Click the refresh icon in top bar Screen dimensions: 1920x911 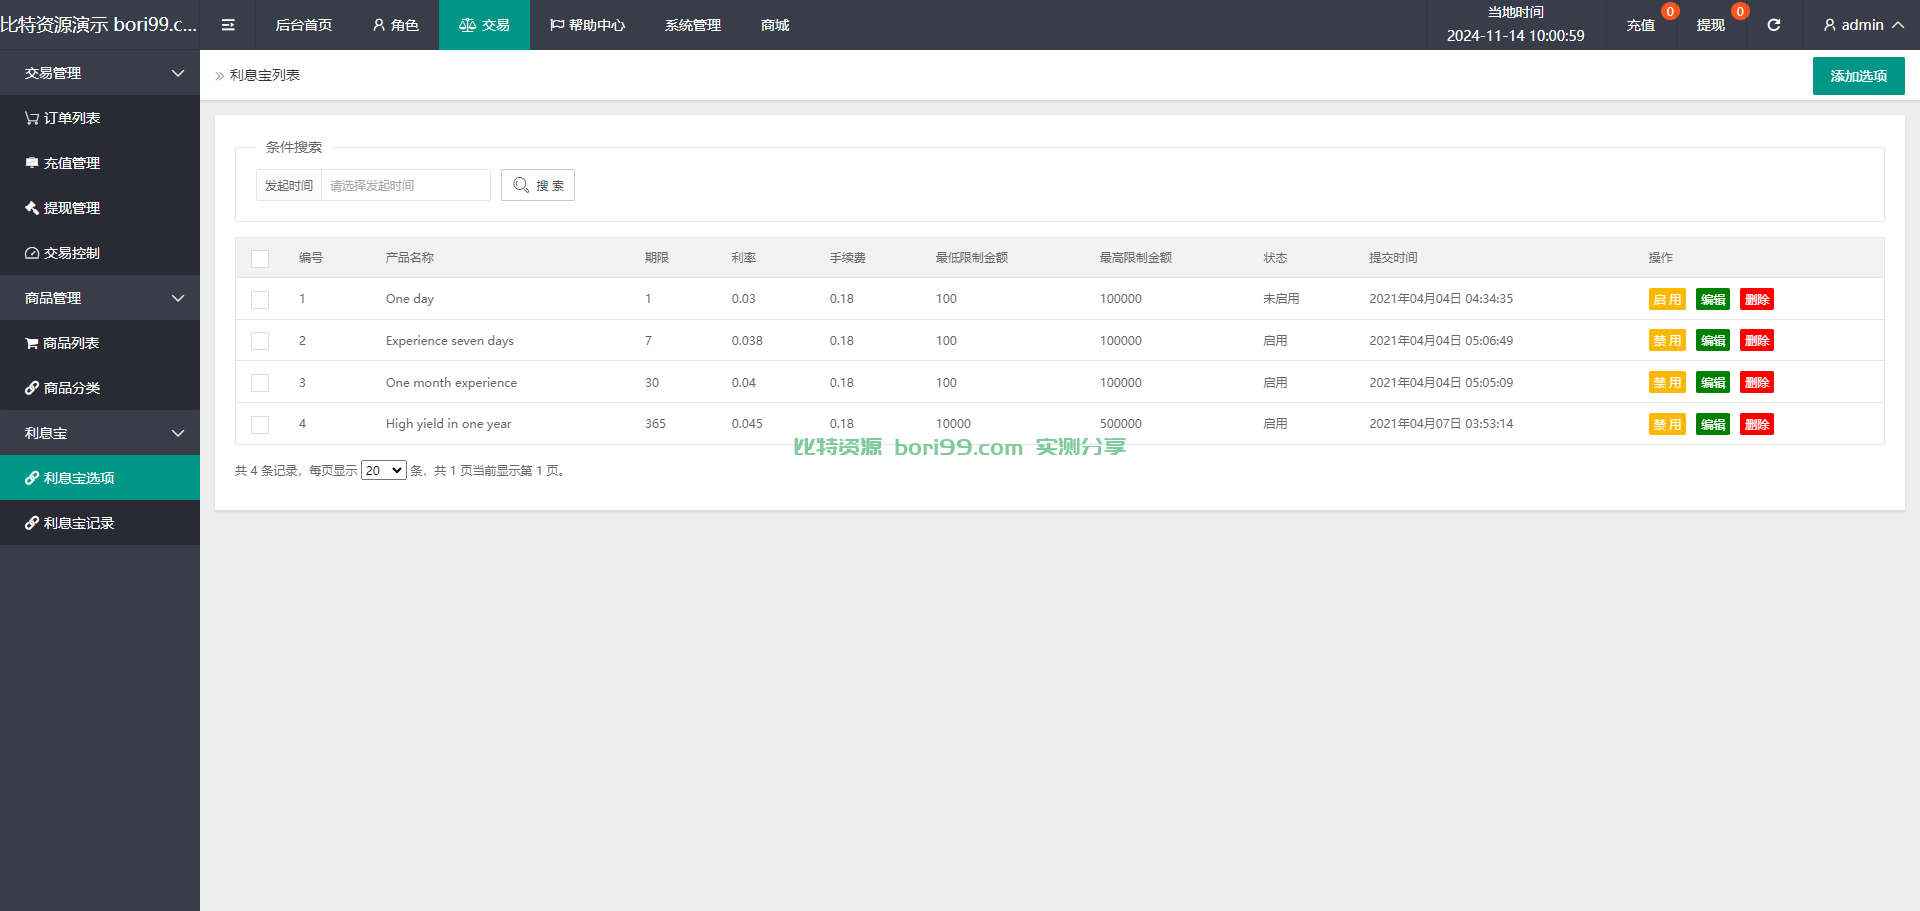point(1773,25)
